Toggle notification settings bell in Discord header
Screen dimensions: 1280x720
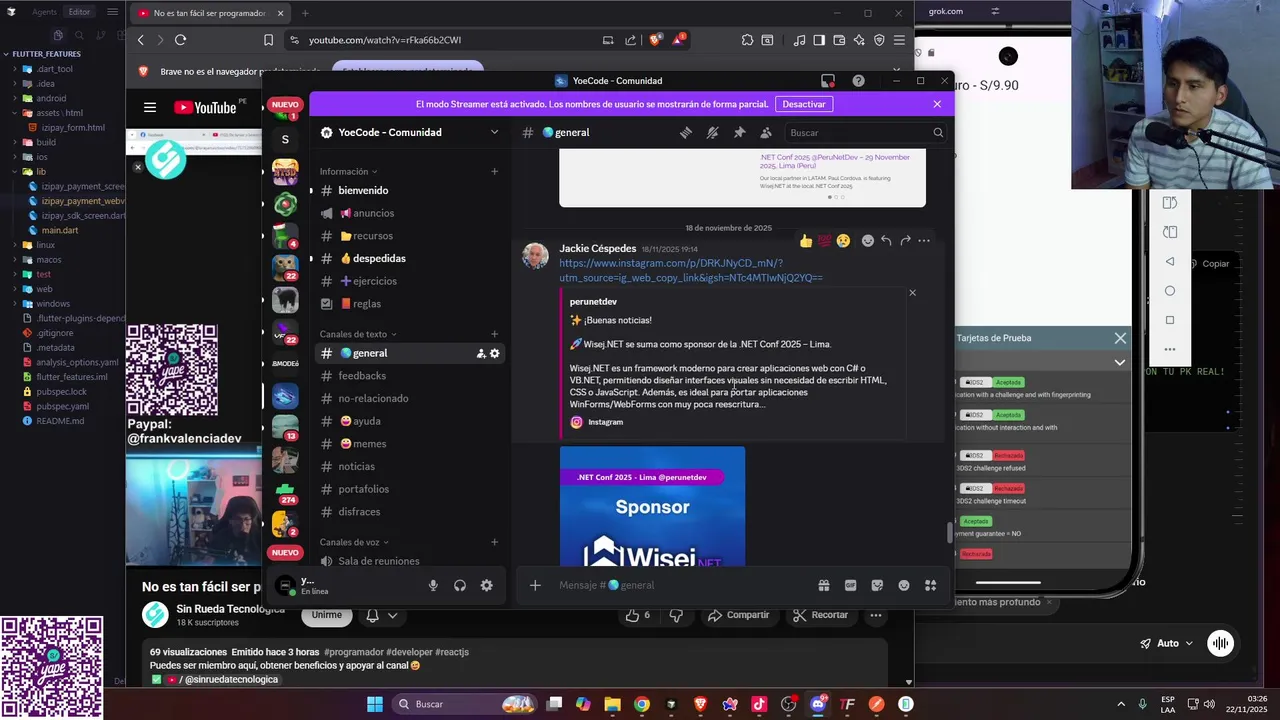(x=712, y=132)
